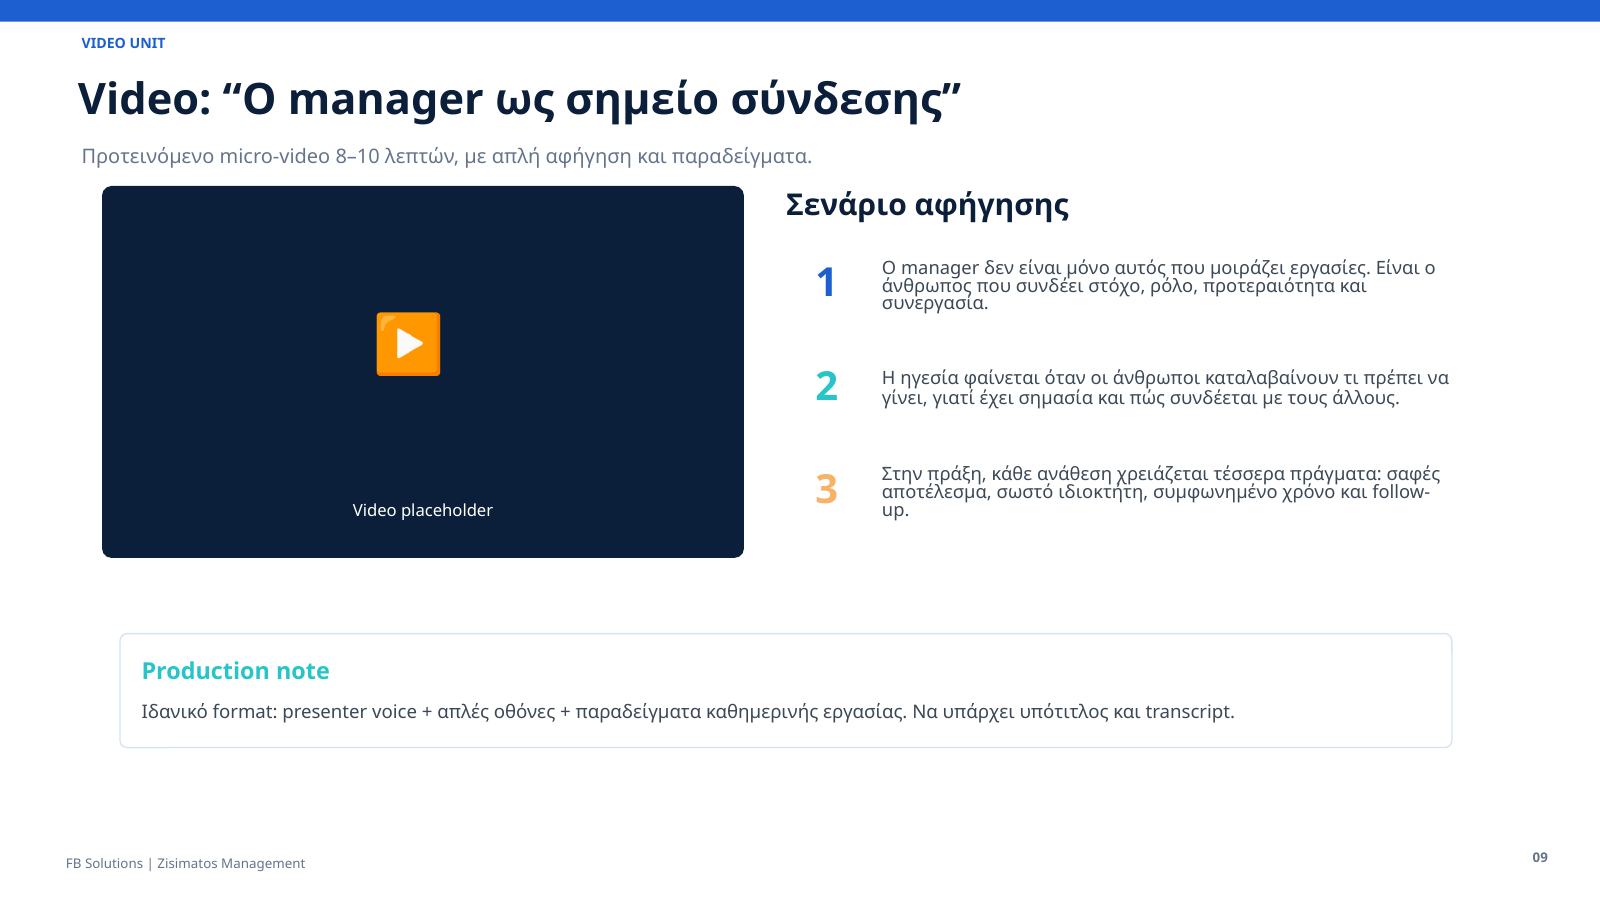The width and height of the screenshot is (1600, 900).
Task: Click the paragraph starting Η ηγεσία φαίνεται
Action: pos(1165,388)
